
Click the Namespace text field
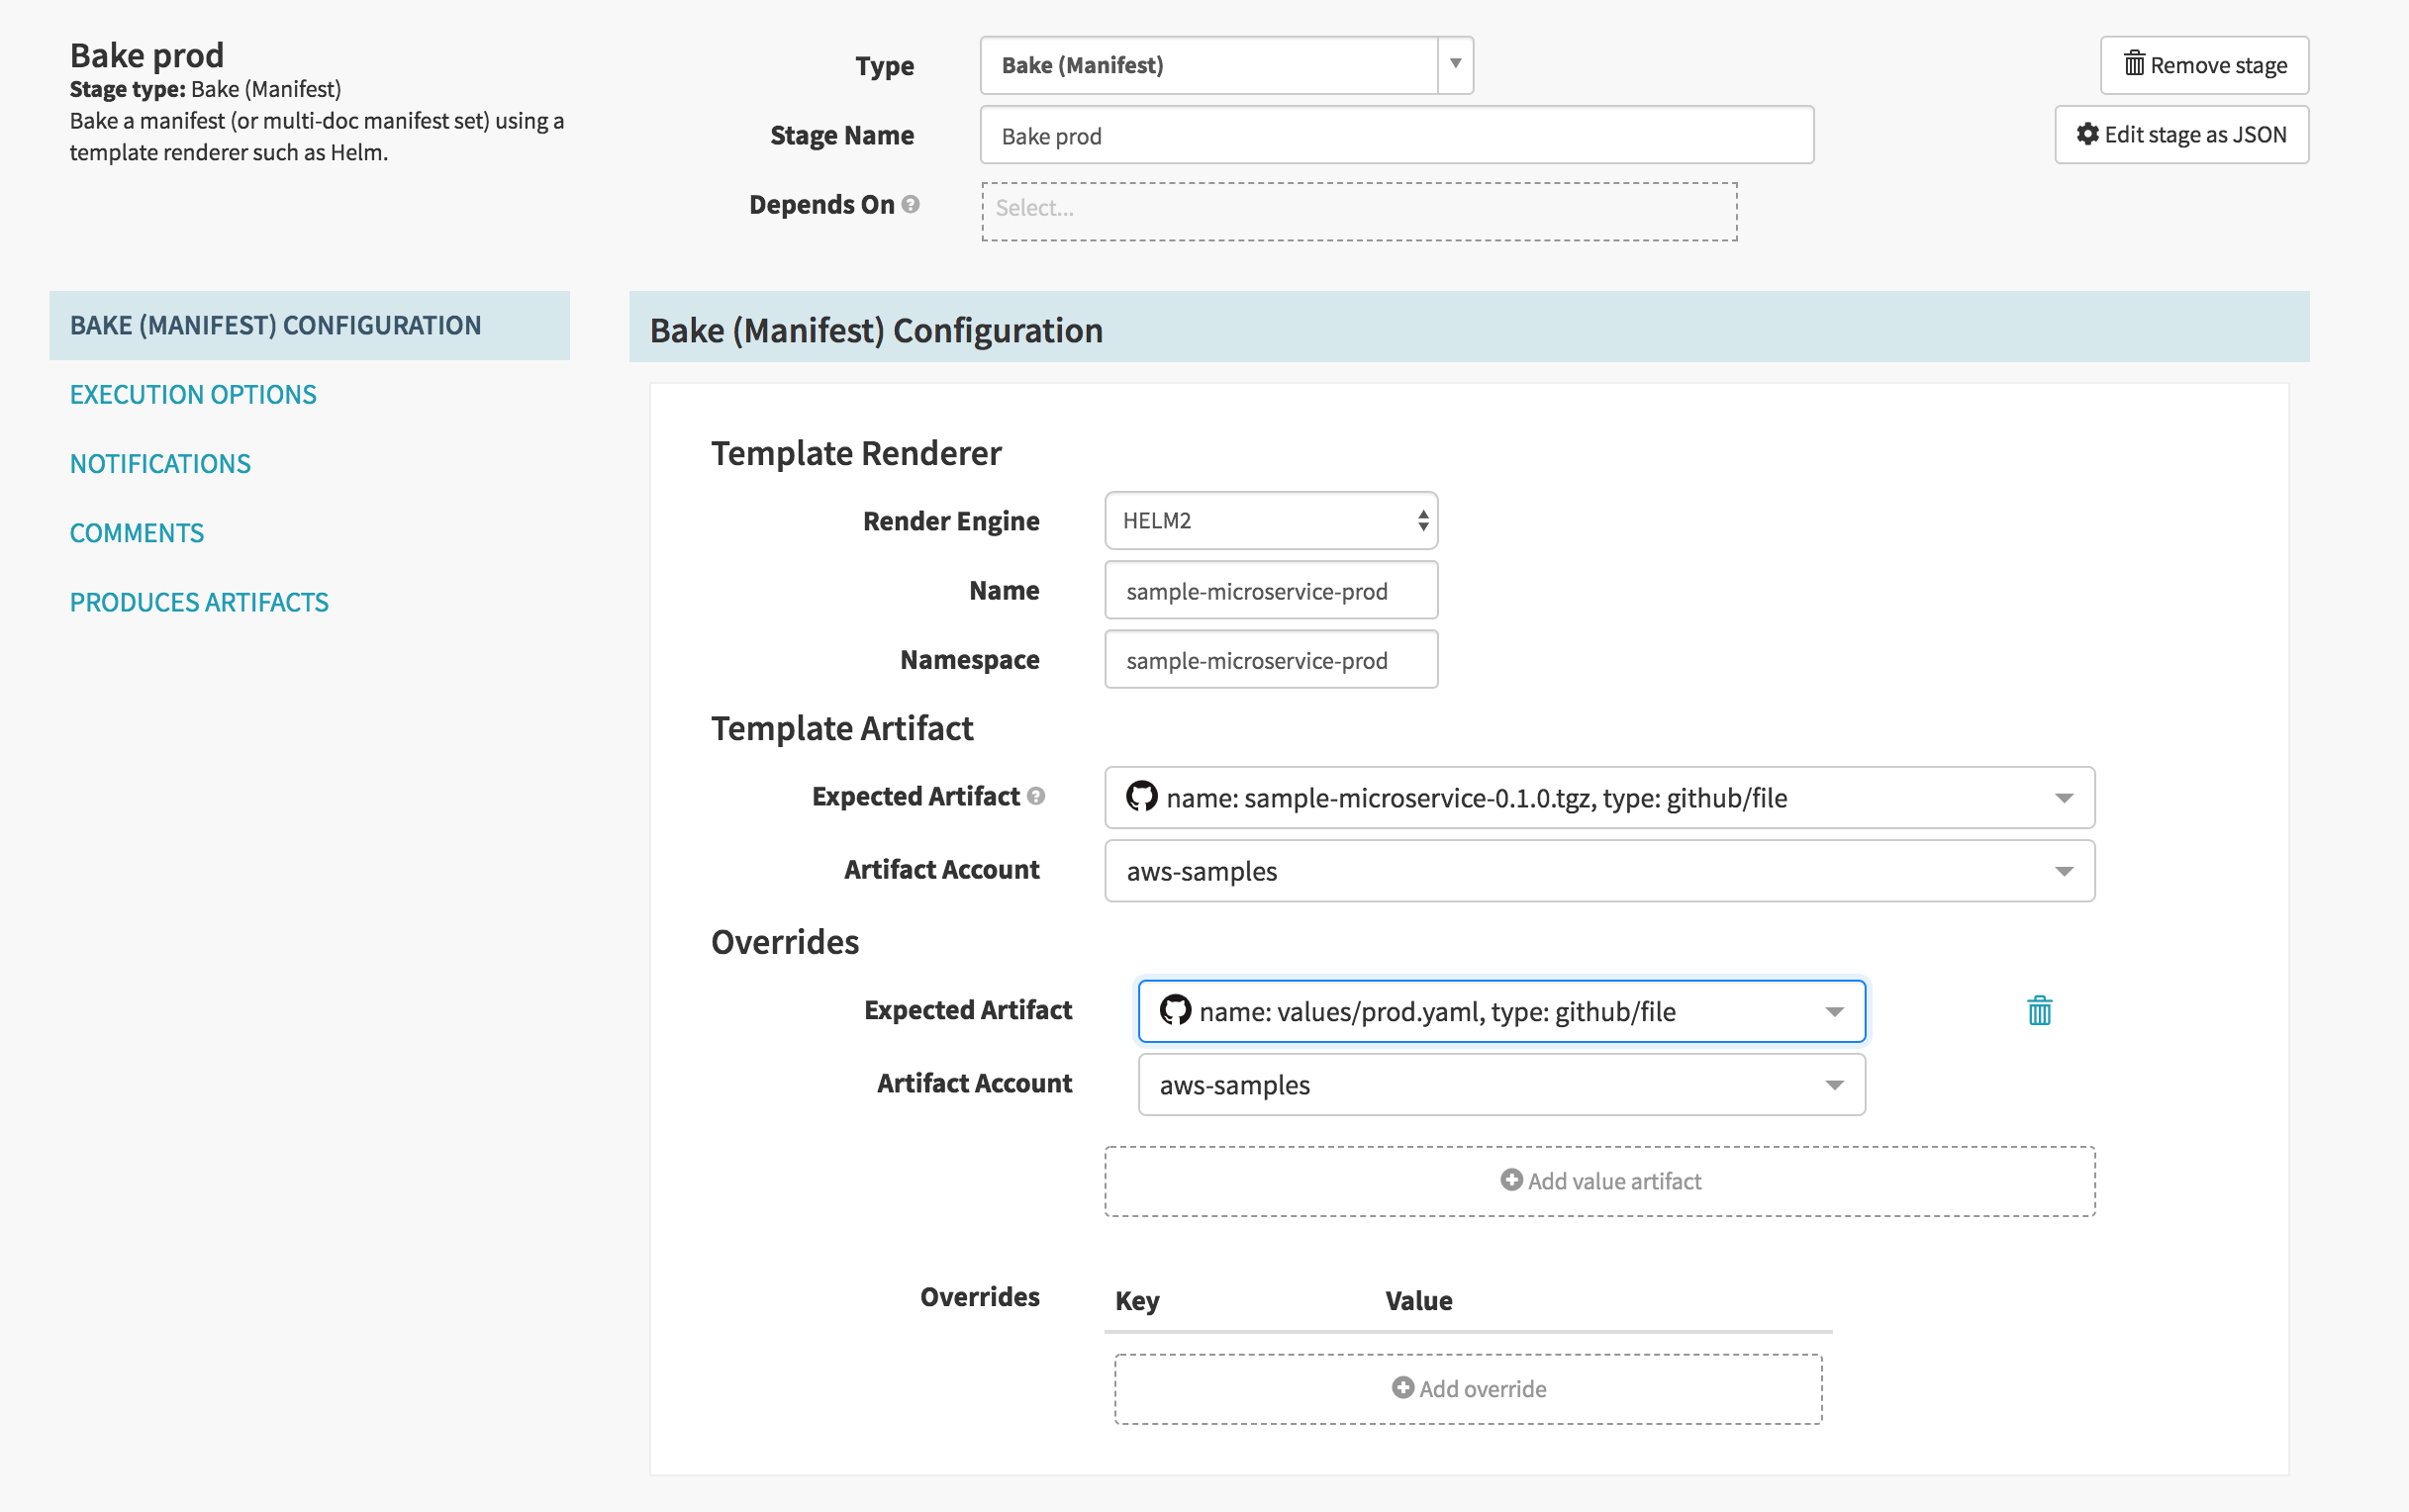[1270, 660]
